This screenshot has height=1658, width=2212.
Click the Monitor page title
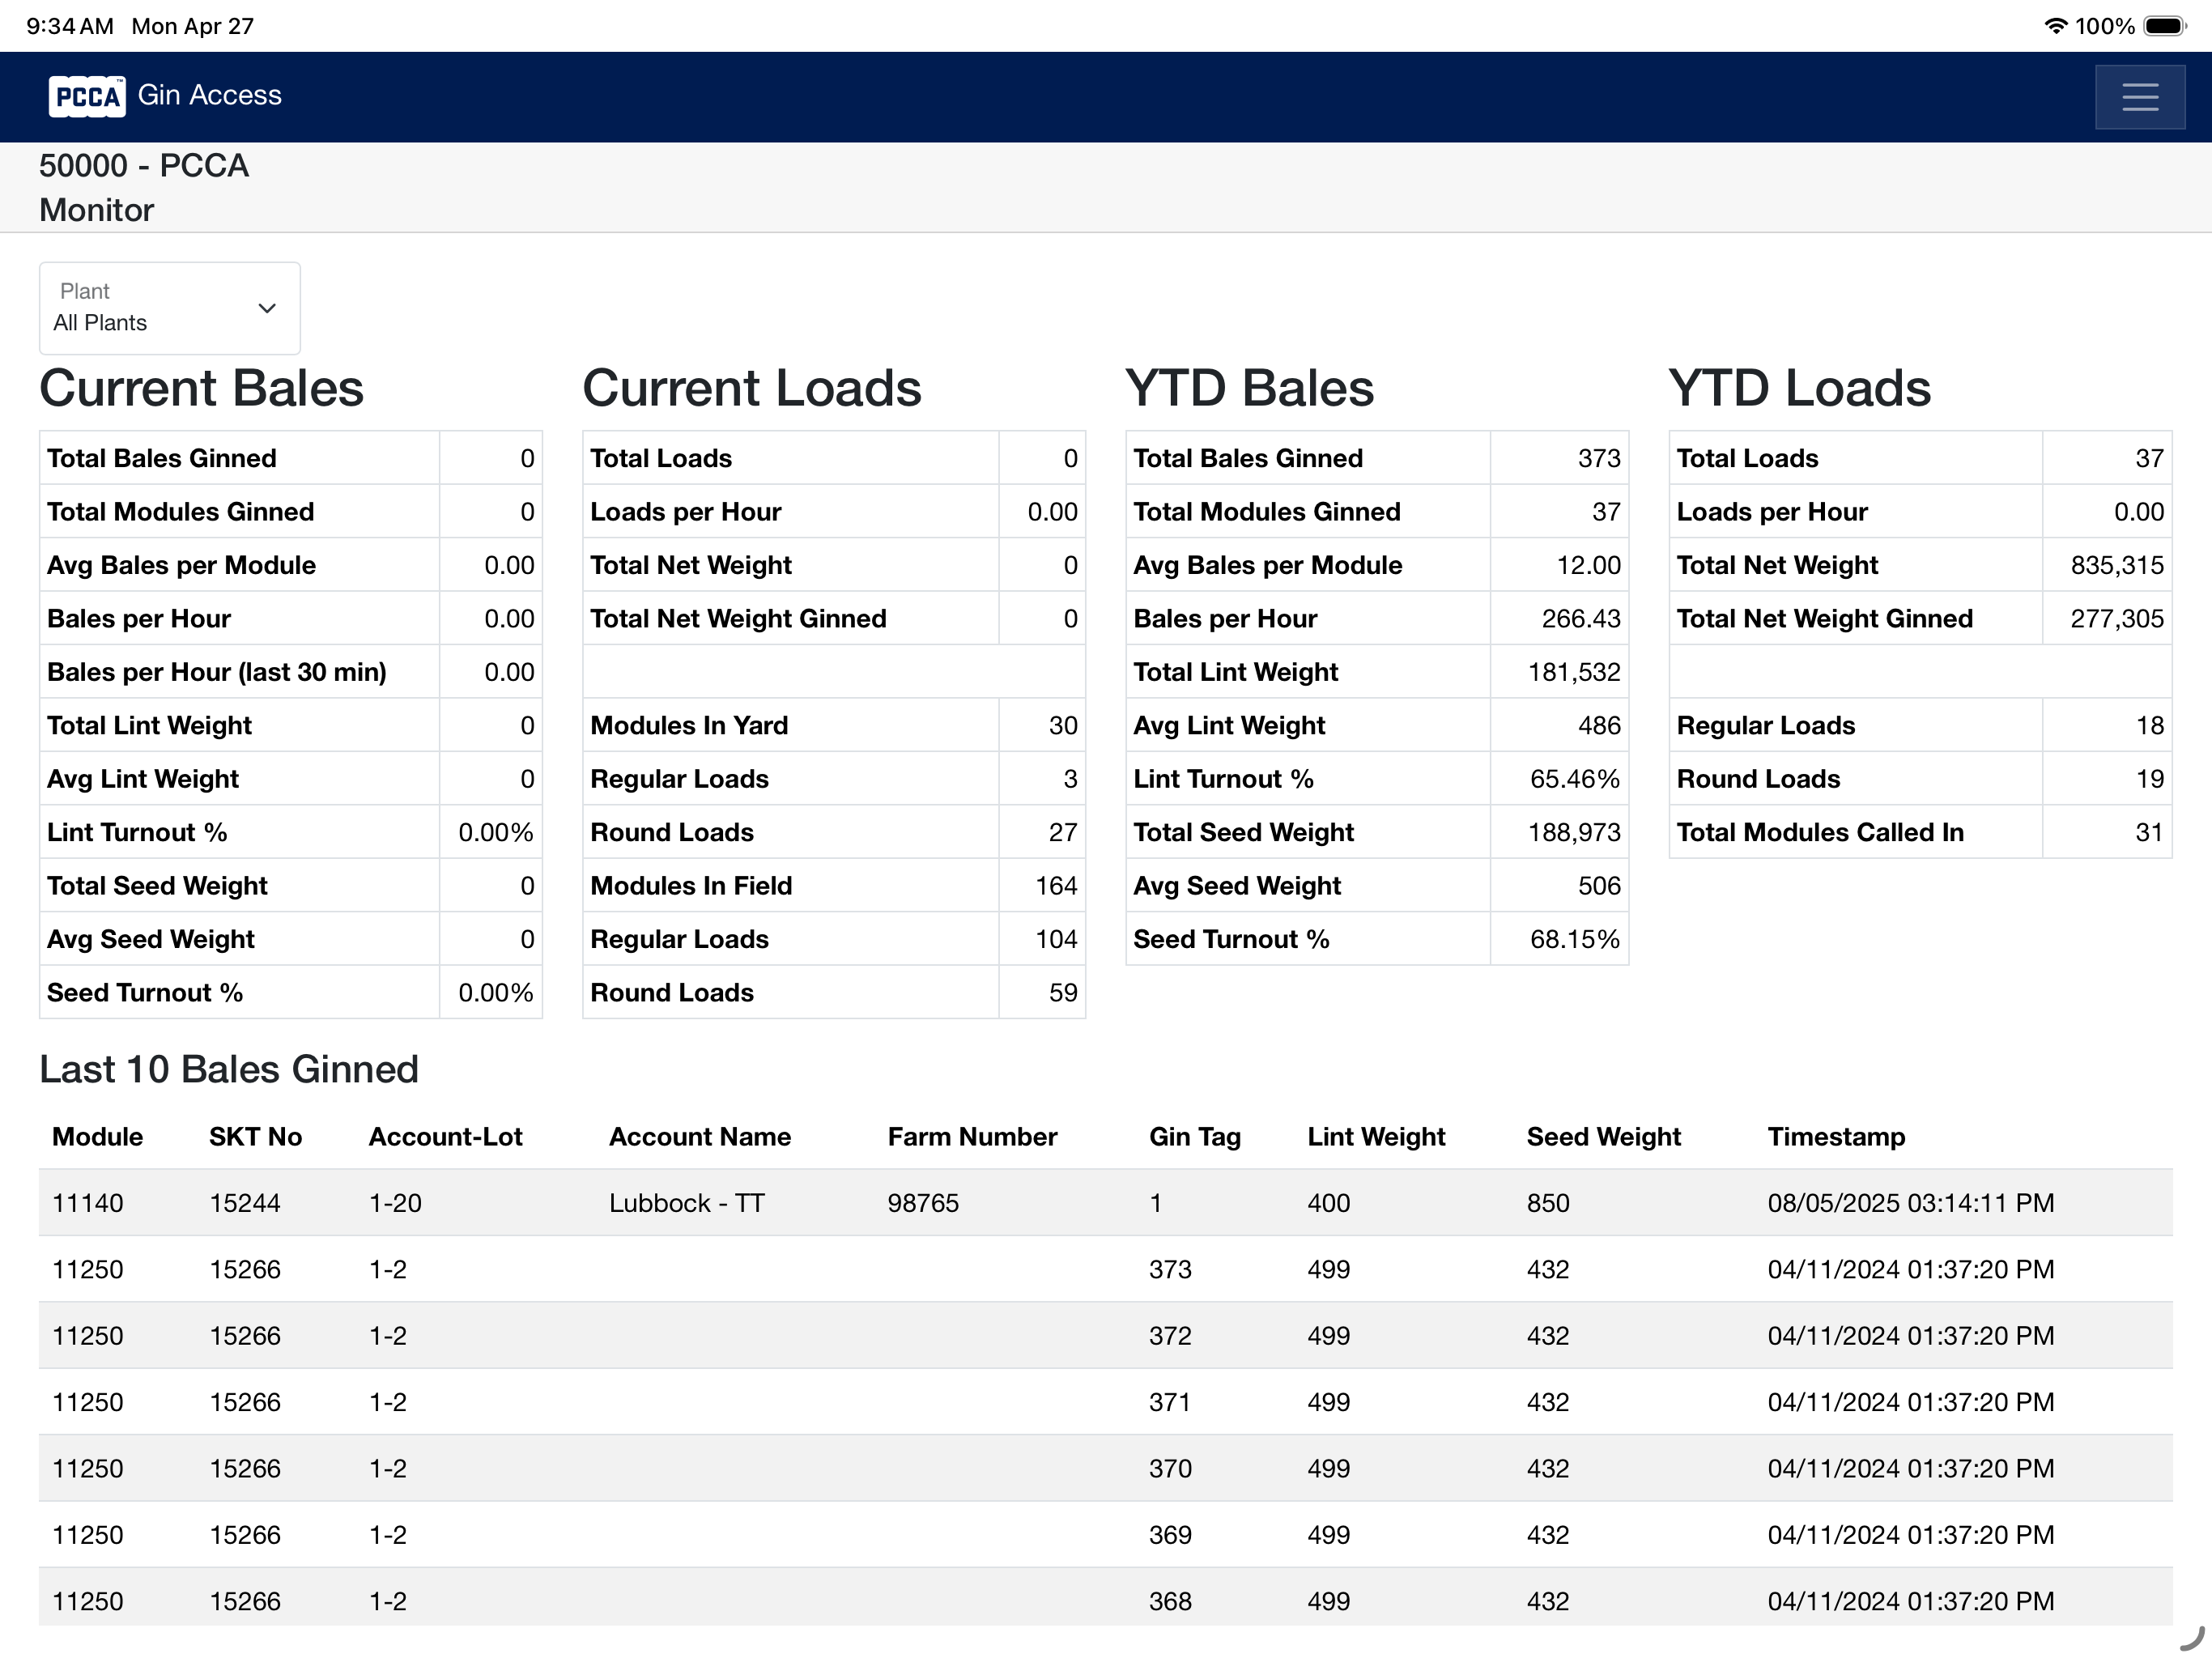click(97, 210)
